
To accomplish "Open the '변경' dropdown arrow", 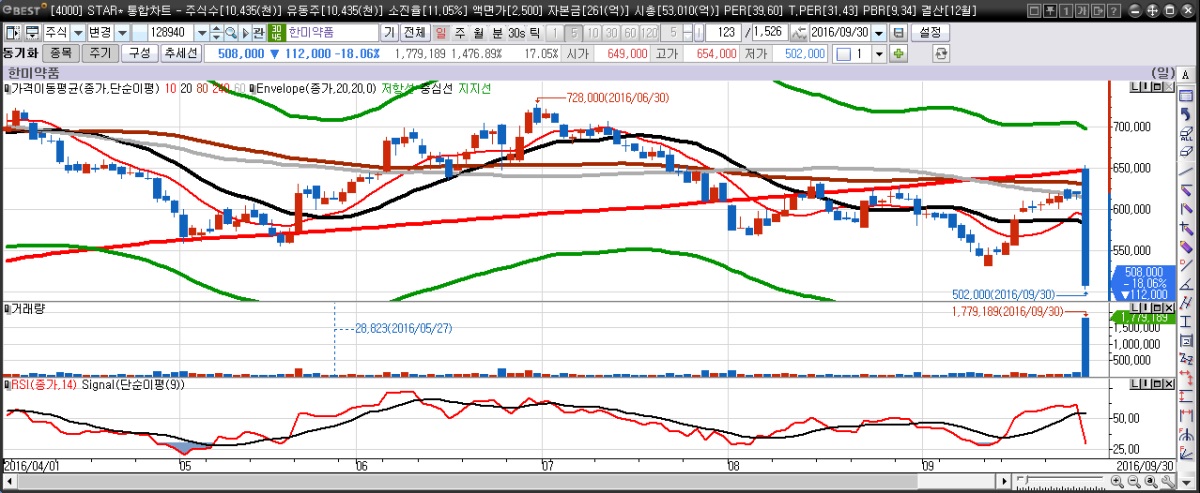I will (122, 32).
